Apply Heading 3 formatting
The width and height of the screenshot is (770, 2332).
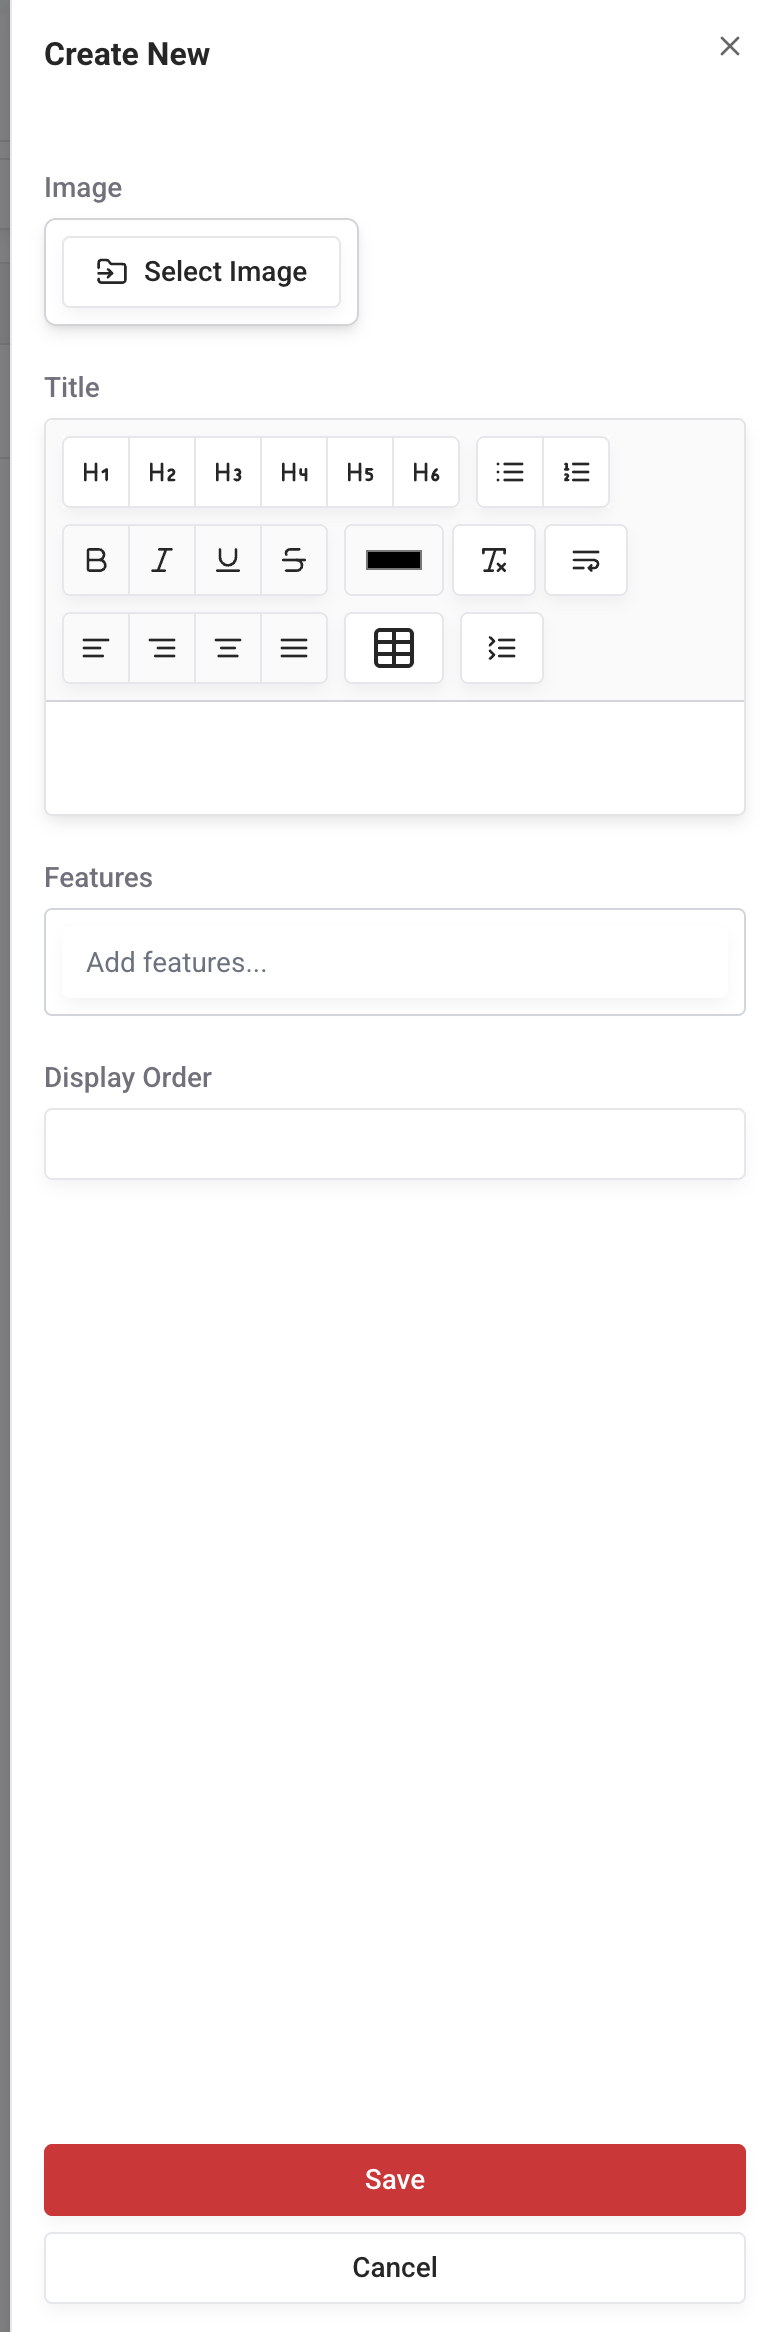[227, 472]
